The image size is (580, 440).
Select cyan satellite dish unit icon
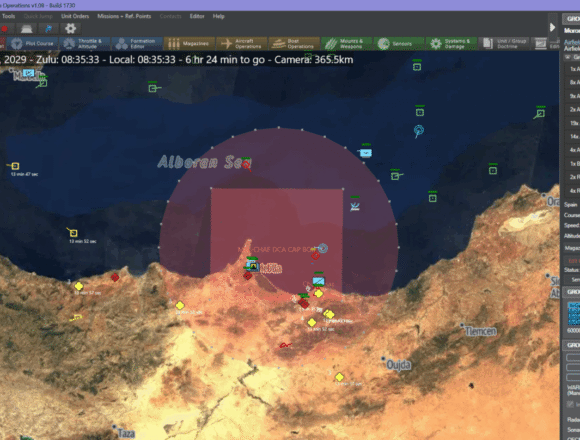418,131
